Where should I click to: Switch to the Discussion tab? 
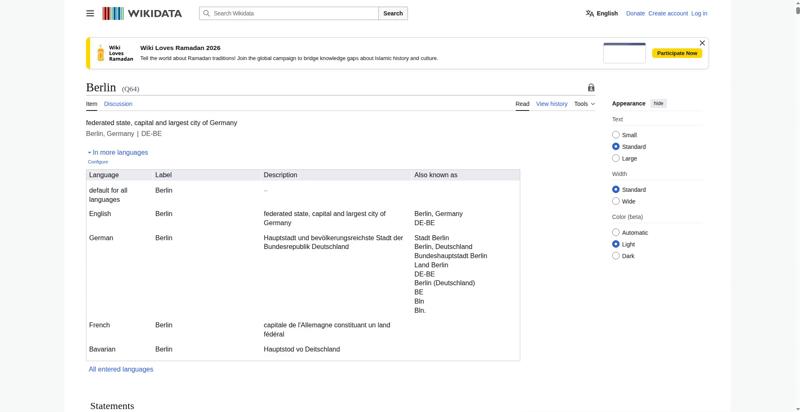118,104
